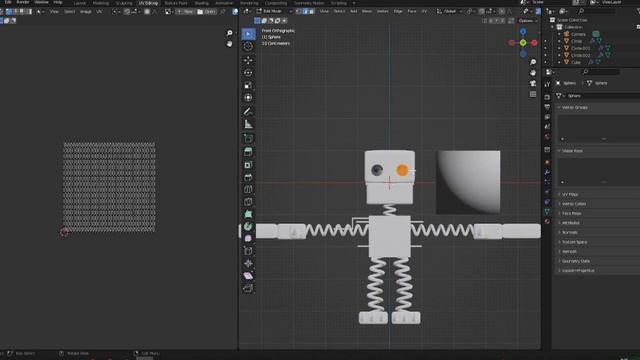Image resolution: width=640 pixels, height=360 pixels.
Task: Select the Edge Slide tool
Action: [248, 251]
